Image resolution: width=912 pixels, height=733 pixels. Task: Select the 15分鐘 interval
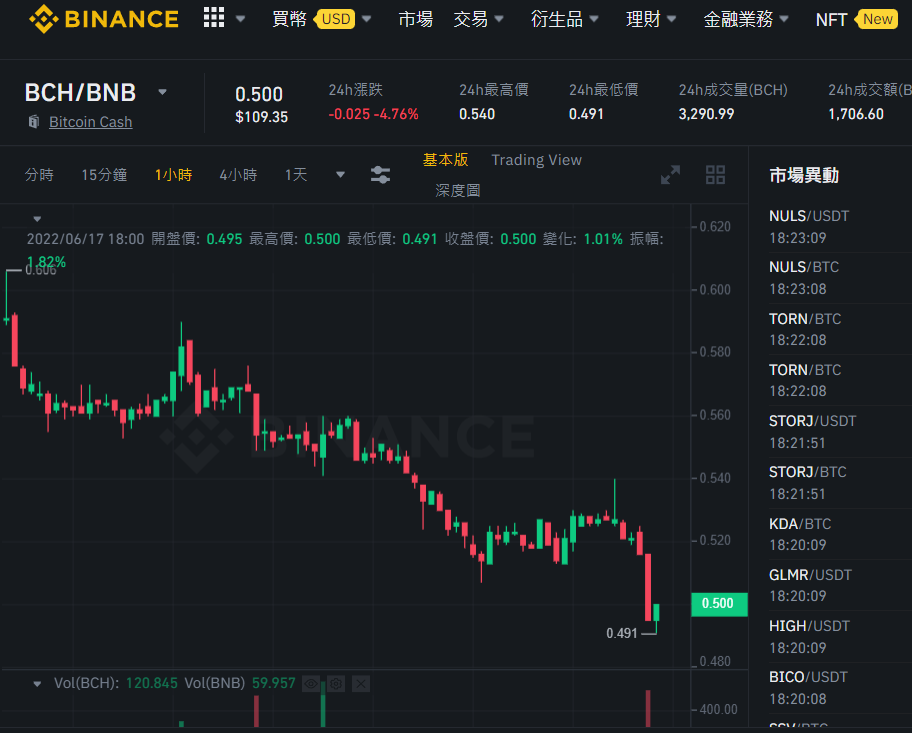click(104, 175)
